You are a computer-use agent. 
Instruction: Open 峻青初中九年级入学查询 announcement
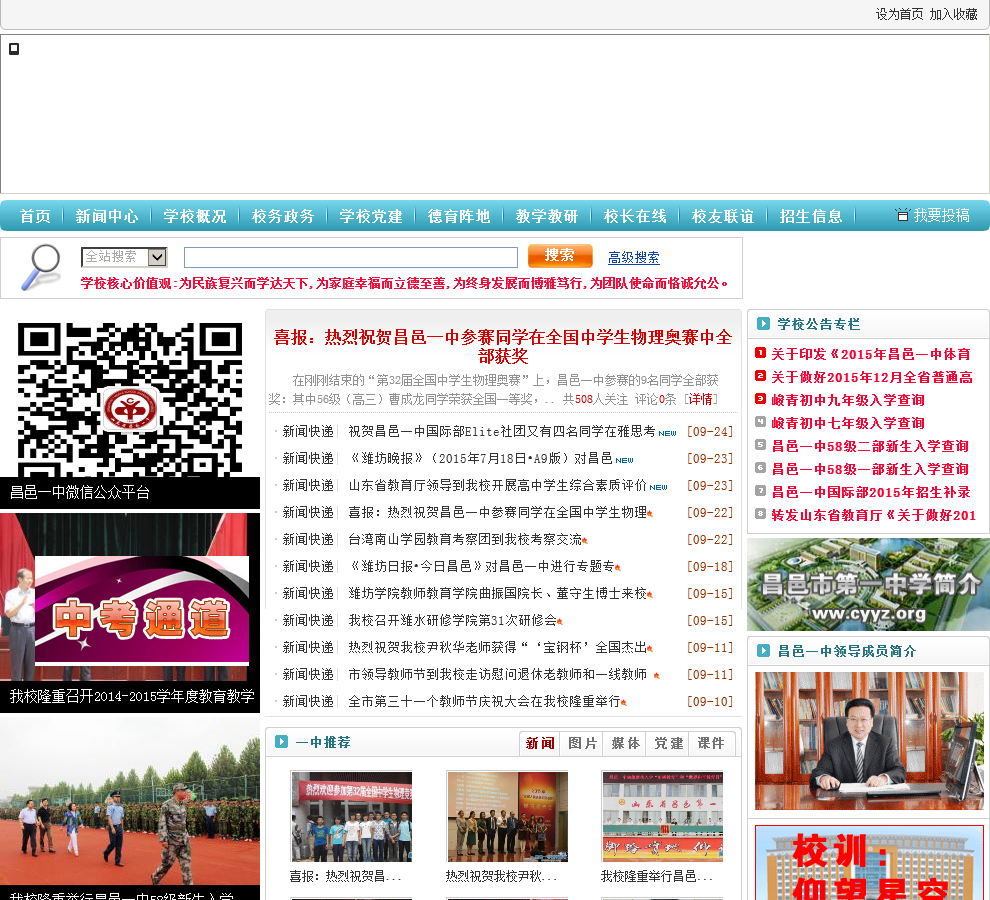848,400
